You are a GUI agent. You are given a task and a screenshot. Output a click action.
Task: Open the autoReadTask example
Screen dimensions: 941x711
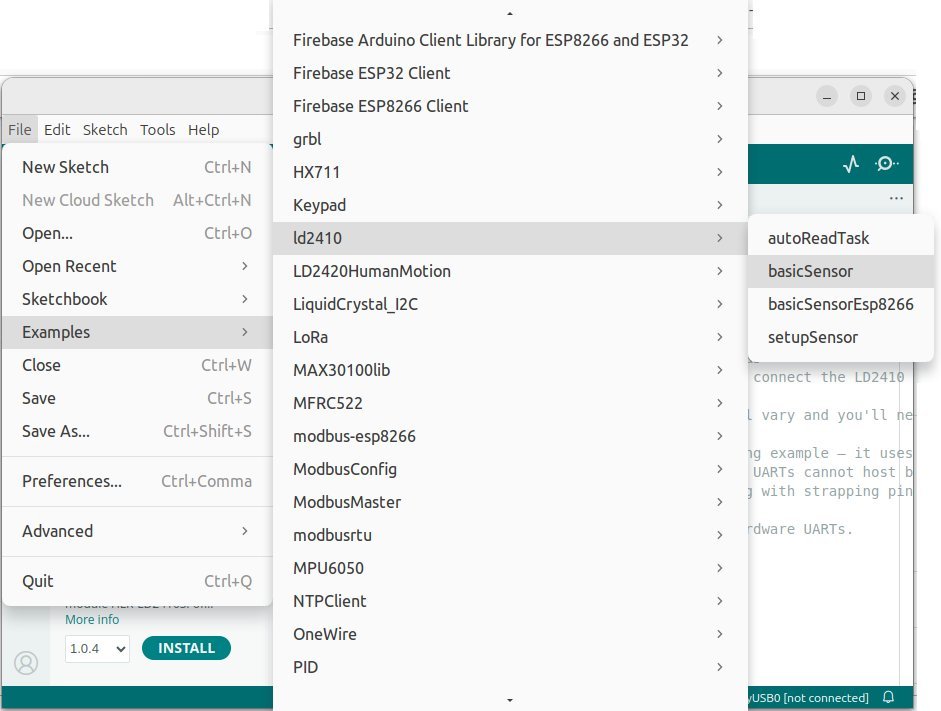point(841,238)
